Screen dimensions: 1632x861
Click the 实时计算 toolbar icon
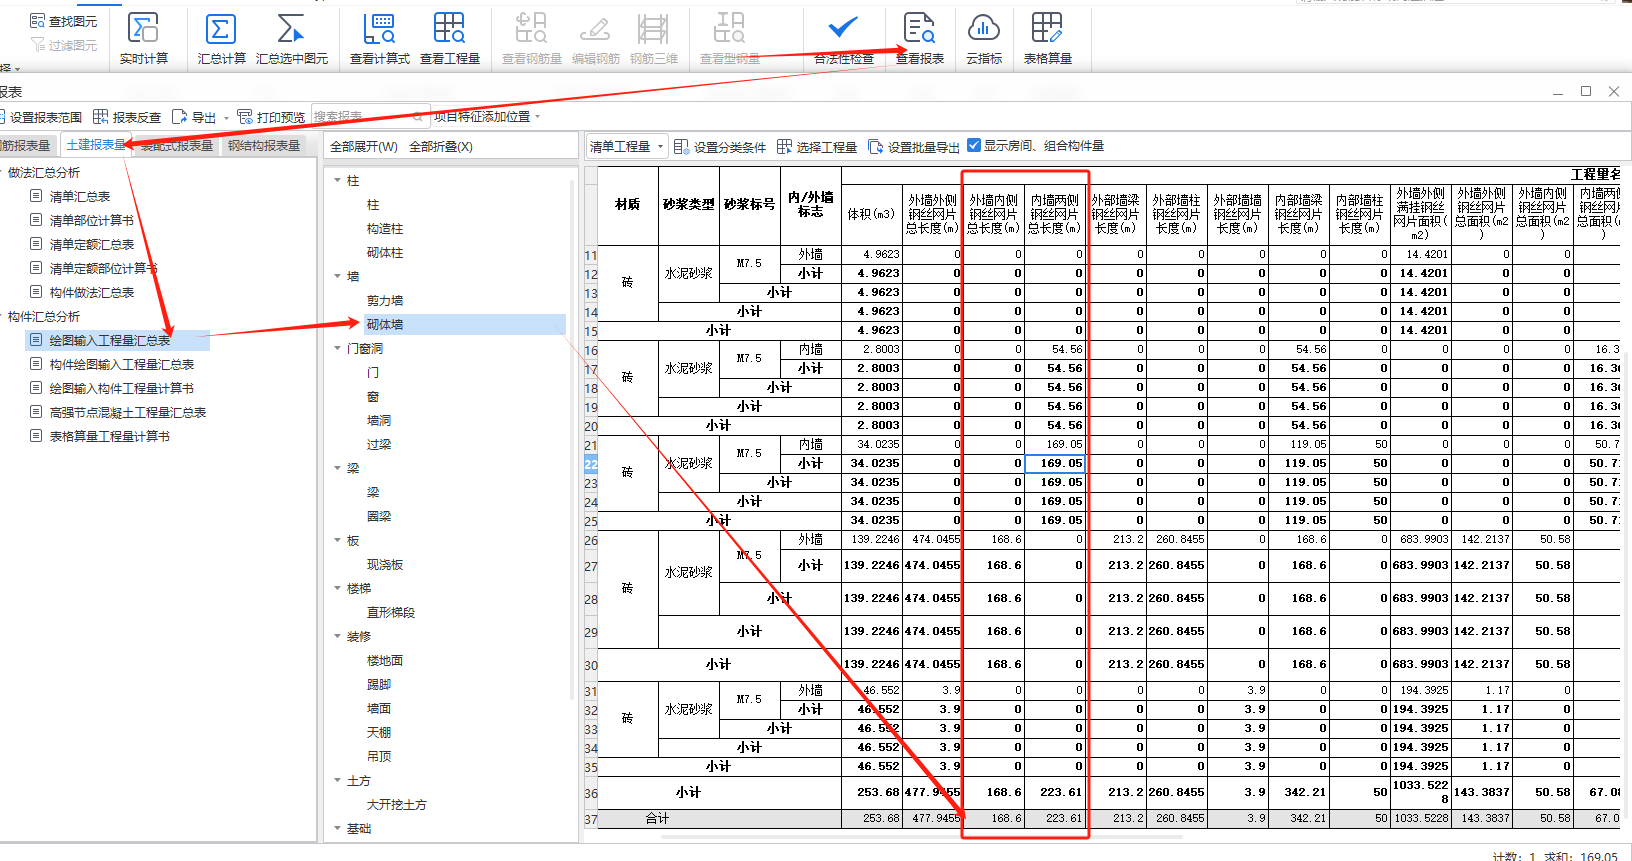144,38
